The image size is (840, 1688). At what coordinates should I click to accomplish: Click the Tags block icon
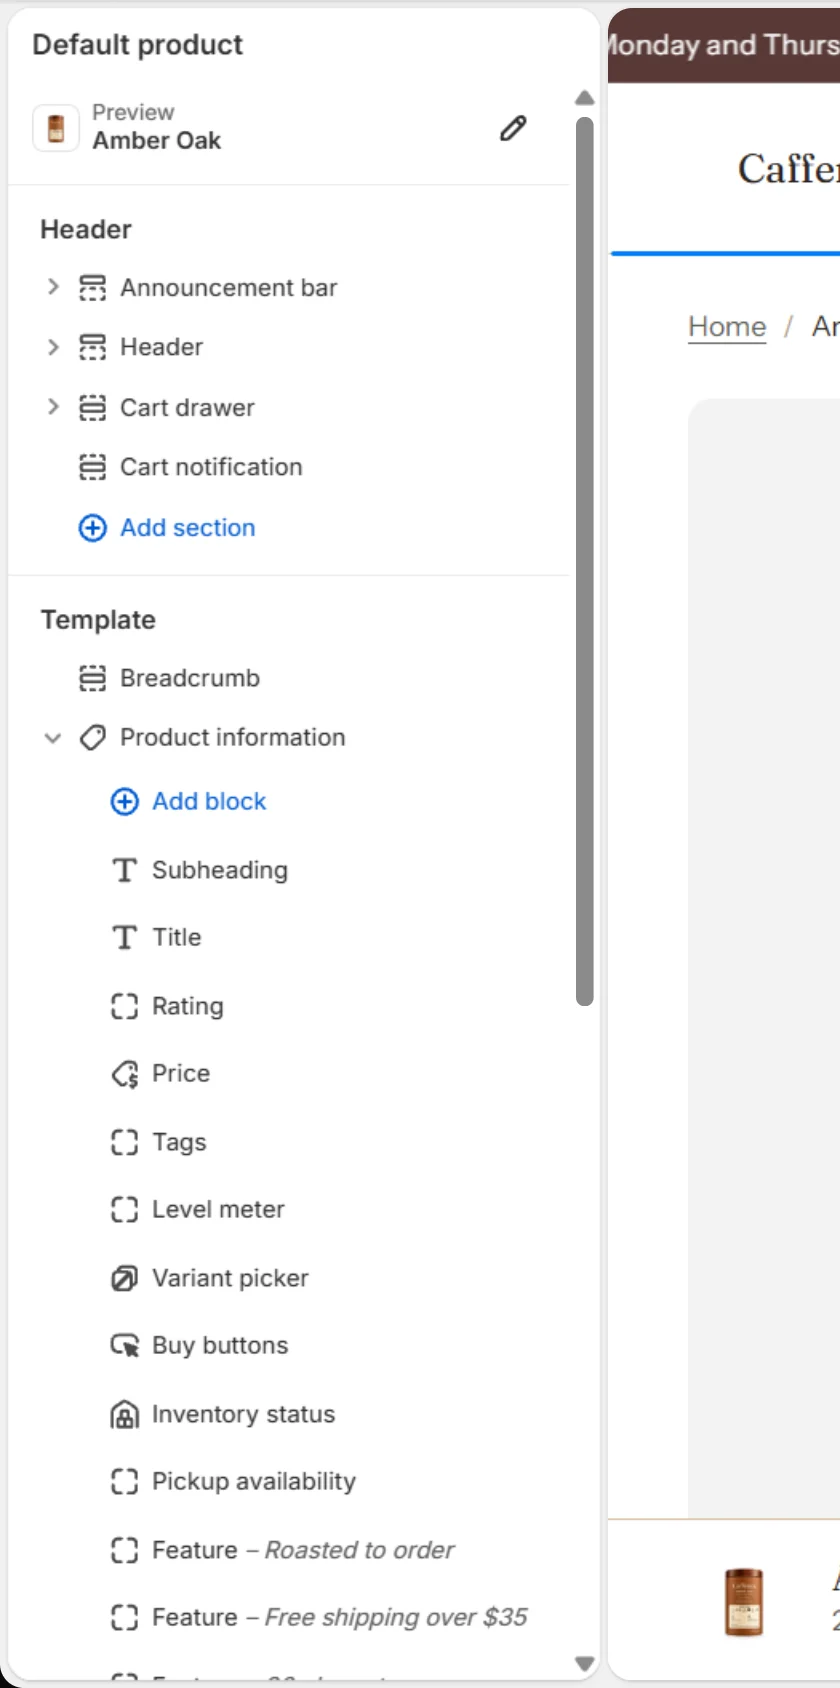[124, 1142]
